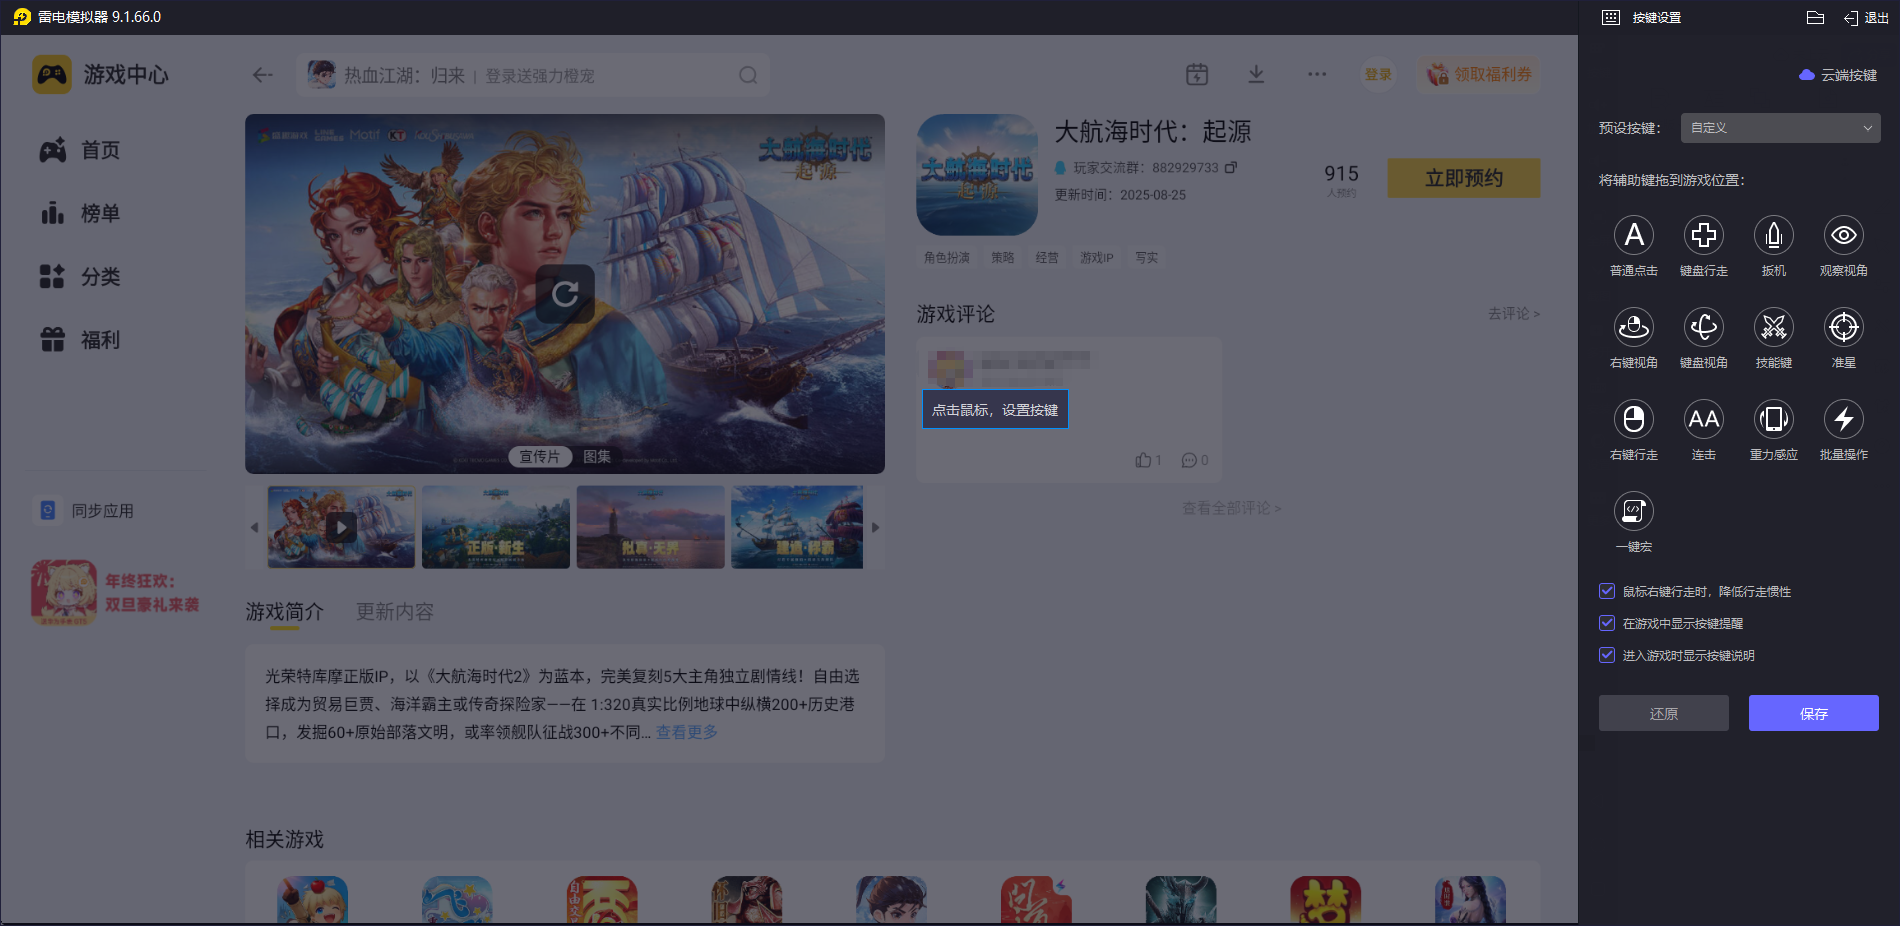The height and width of the screenshot is (926, 1900).
Task: Click the 领取福利券 button
Action: tap(1478, 74)
